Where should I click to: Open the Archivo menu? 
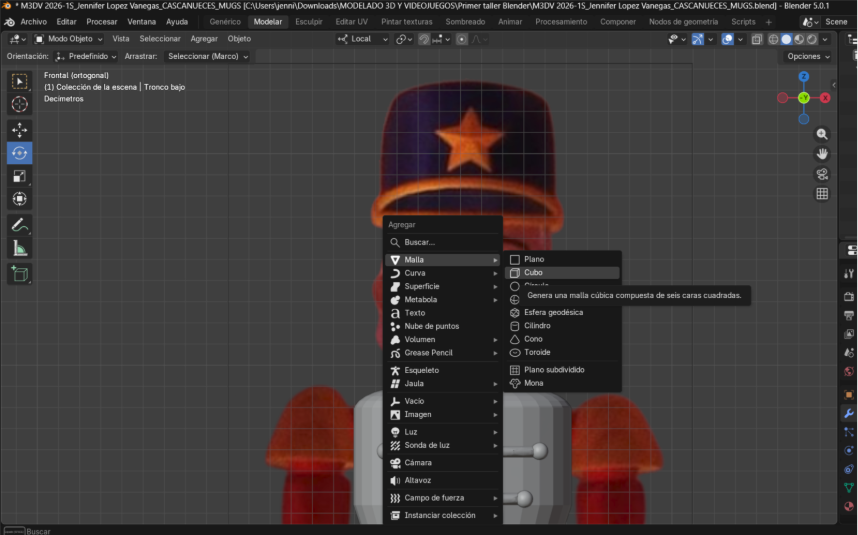click(33, 21)
